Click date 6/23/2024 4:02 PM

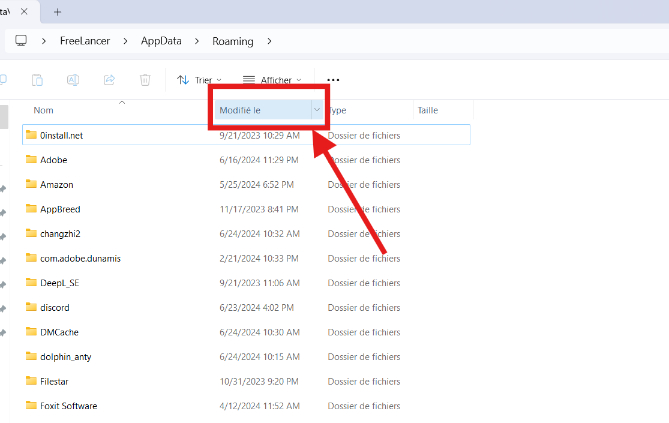[x=256, y=307]
